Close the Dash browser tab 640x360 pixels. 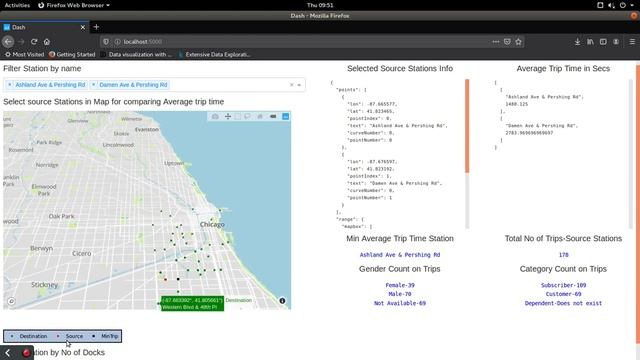pos(83,27)
